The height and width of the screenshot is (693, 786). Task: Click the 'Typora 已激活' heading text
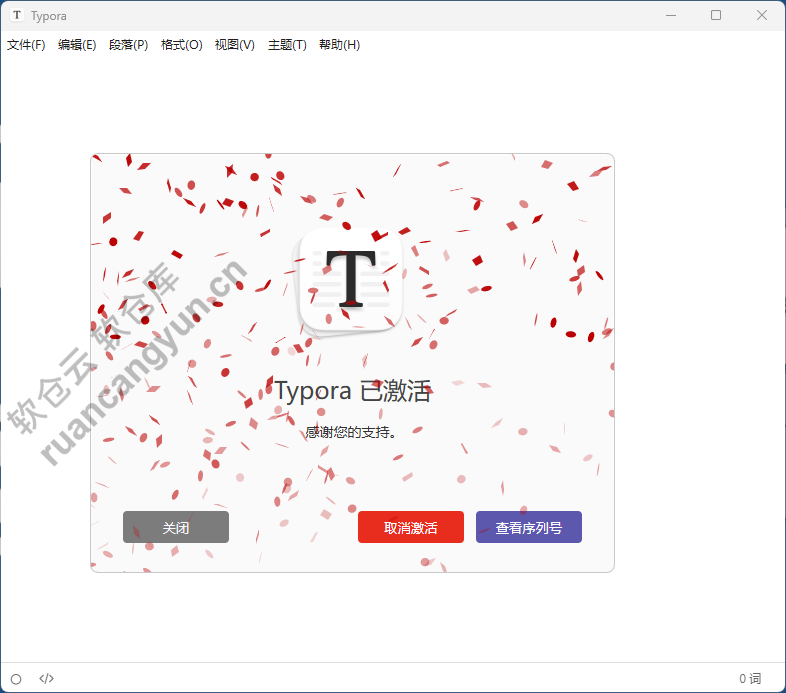pos(352,391)
